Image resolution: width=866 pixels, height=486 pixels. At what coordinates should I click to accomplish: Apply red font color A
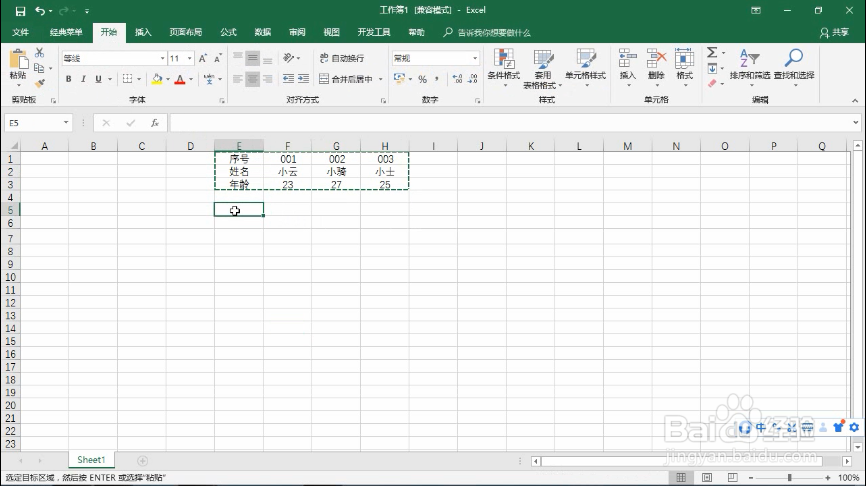click(x=179, y=80)
